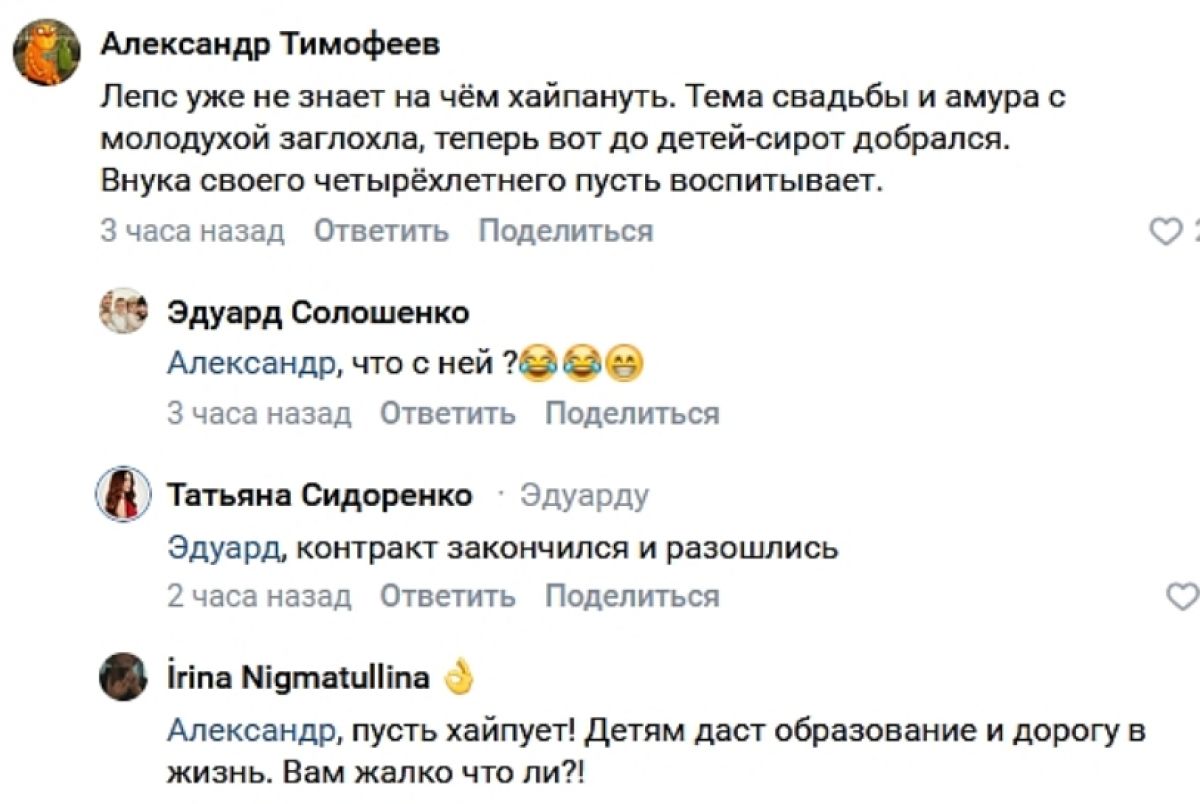Open Эдуард Солошенко's profile name link
1200x804 pixels.
[318, 313]
